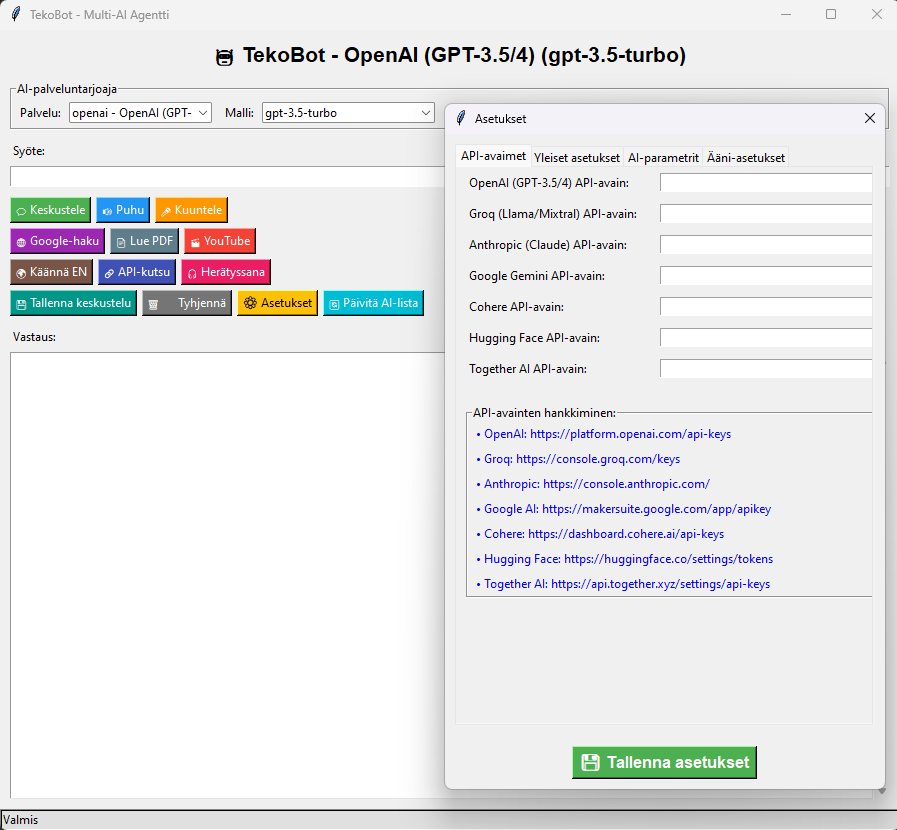Click Tallenna asetukset to save settings

665,762
